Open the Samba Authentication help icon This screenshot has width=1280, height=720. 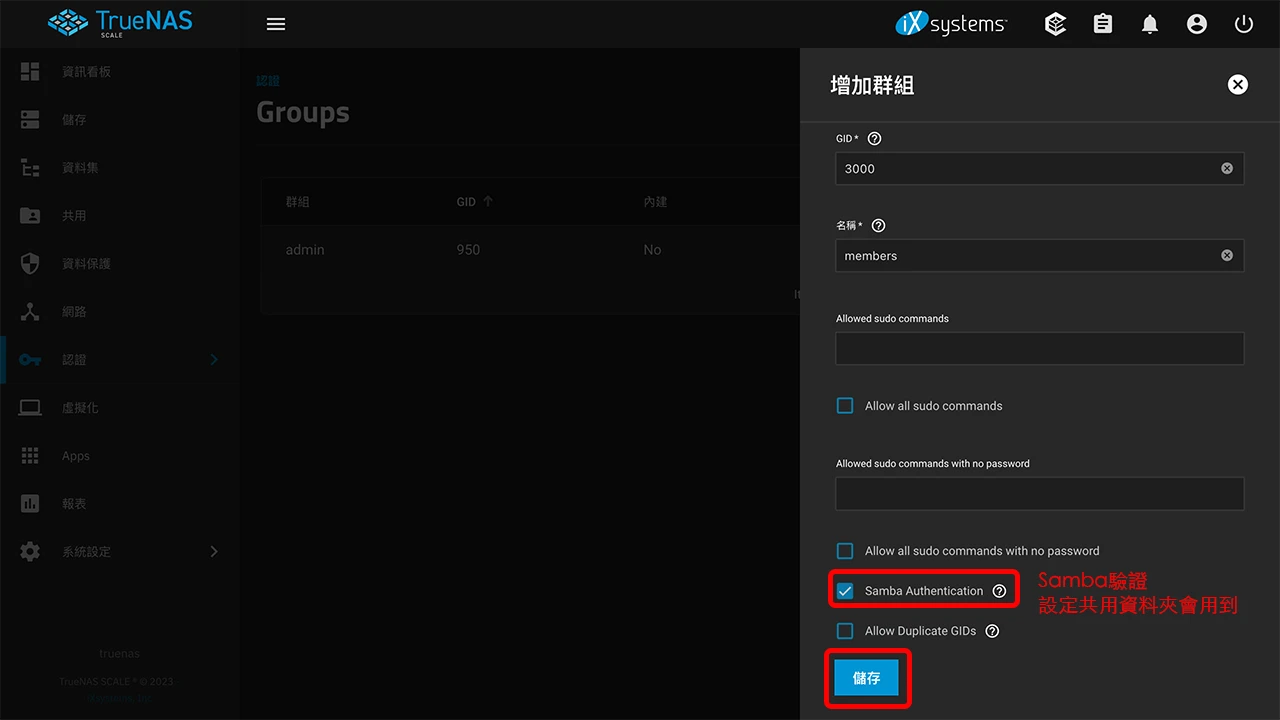coord(999,591)
